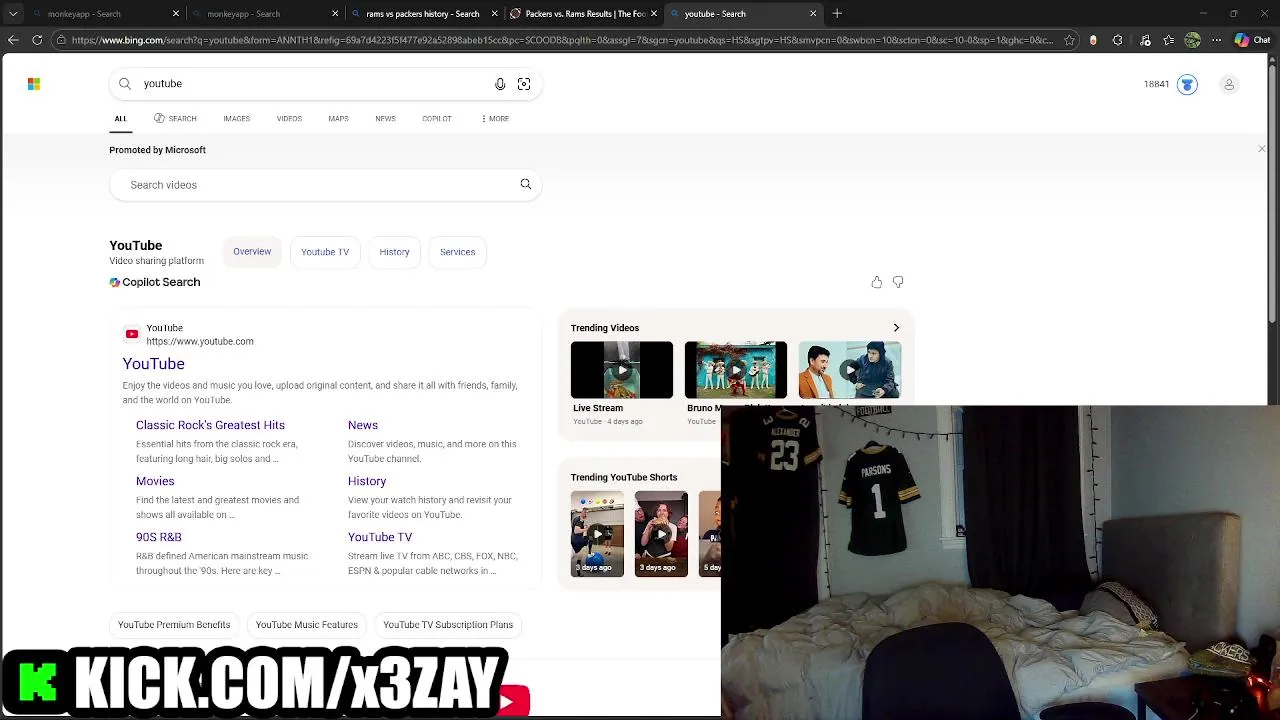The width and height of the screenshot is (1280, 720).
Task: Click the Youtube TV pill
Action: click(325, 252)
